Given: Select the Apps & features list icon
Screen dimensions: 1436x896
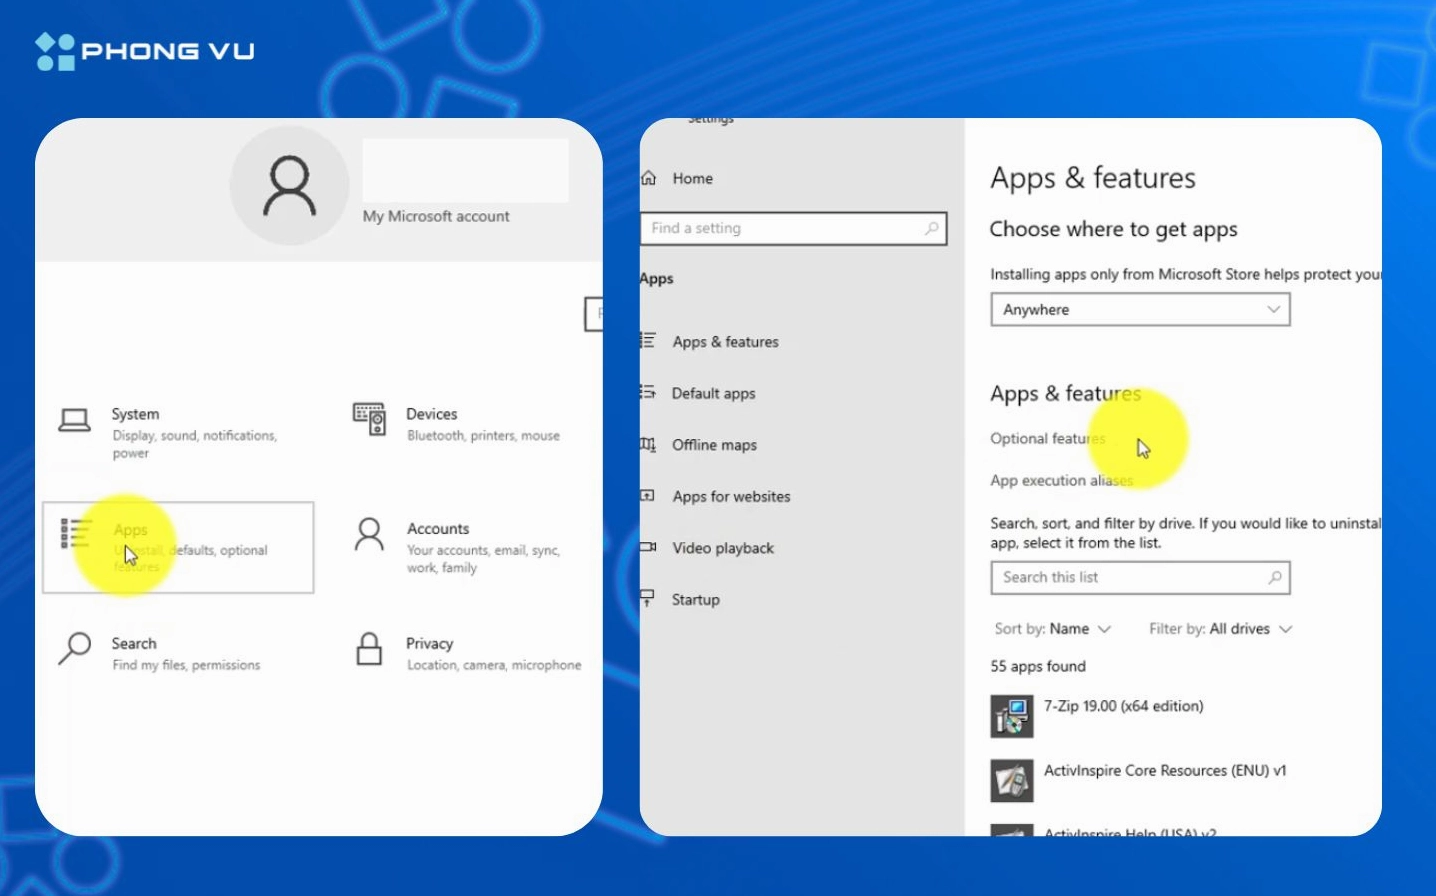Looking at the screenshot, I should coord(649,341).
